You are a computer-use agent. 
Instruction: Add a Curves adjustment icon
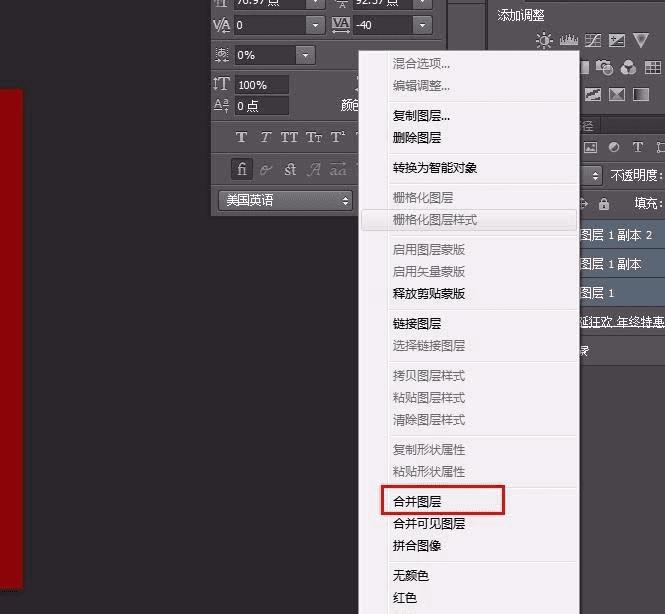593,41
